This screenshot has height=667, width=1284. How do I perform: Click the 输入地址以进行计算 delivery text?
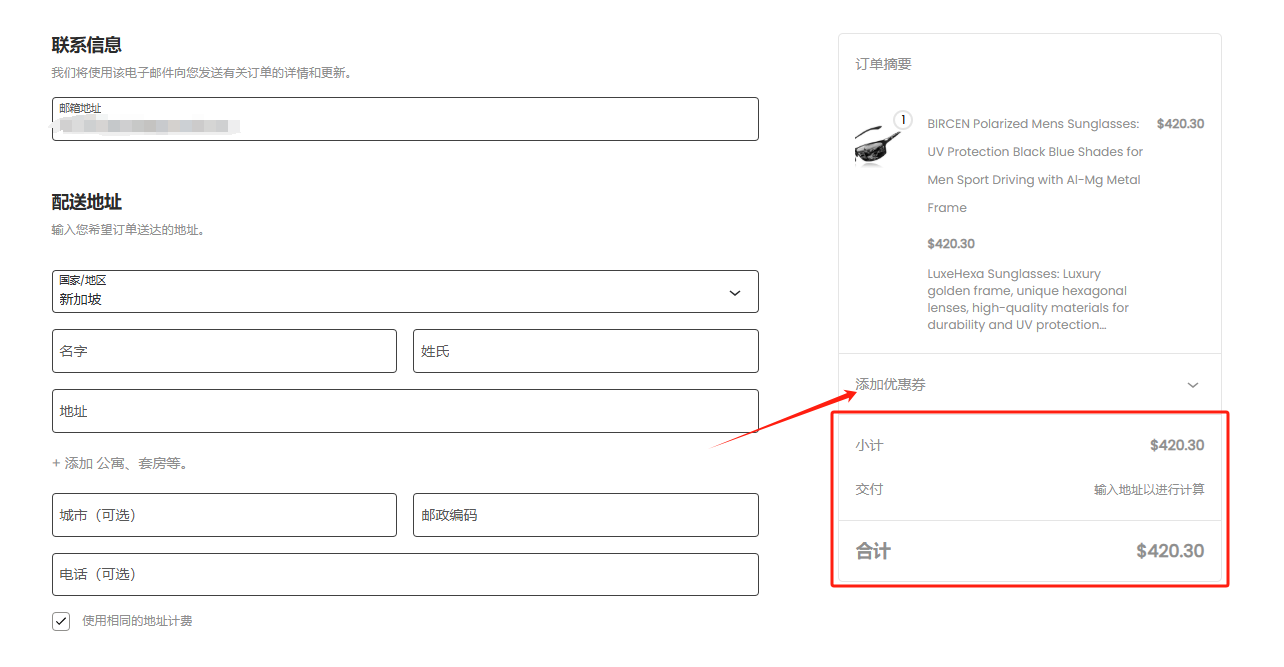pyautogui.click(x=1148, y=490)
